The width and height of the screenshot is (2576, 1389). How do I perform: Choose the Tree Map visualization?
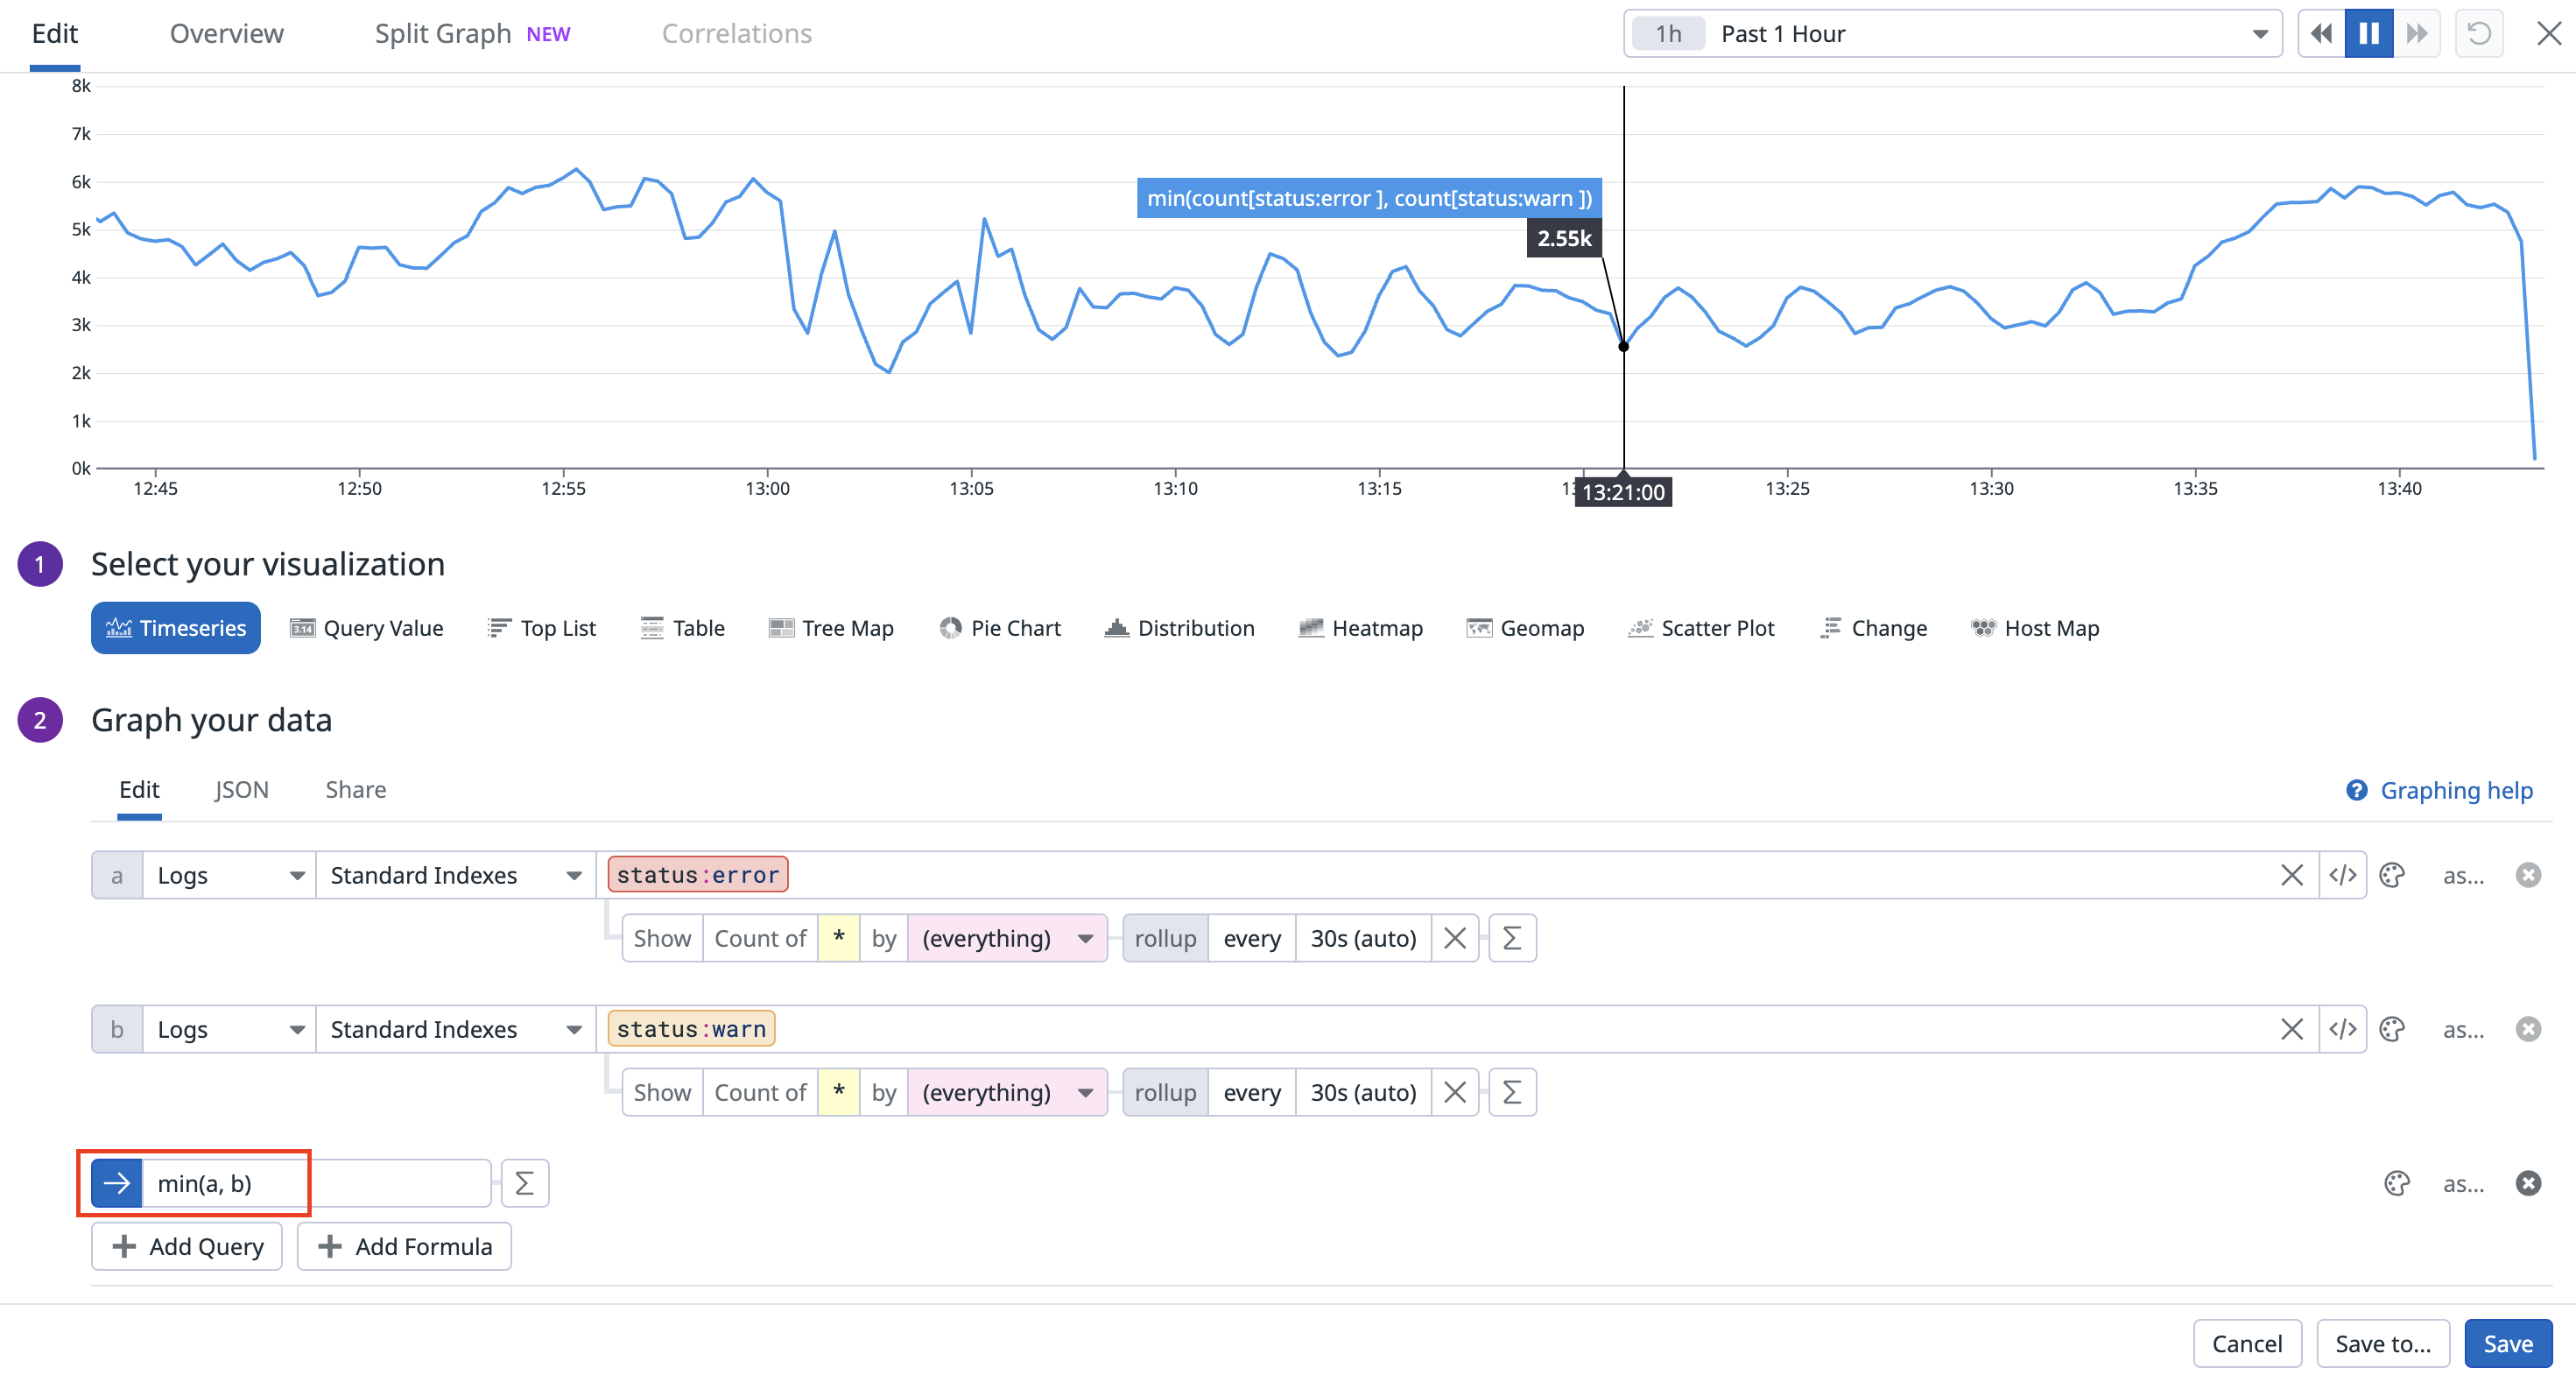pyautogui.click(x=831, y=628)
